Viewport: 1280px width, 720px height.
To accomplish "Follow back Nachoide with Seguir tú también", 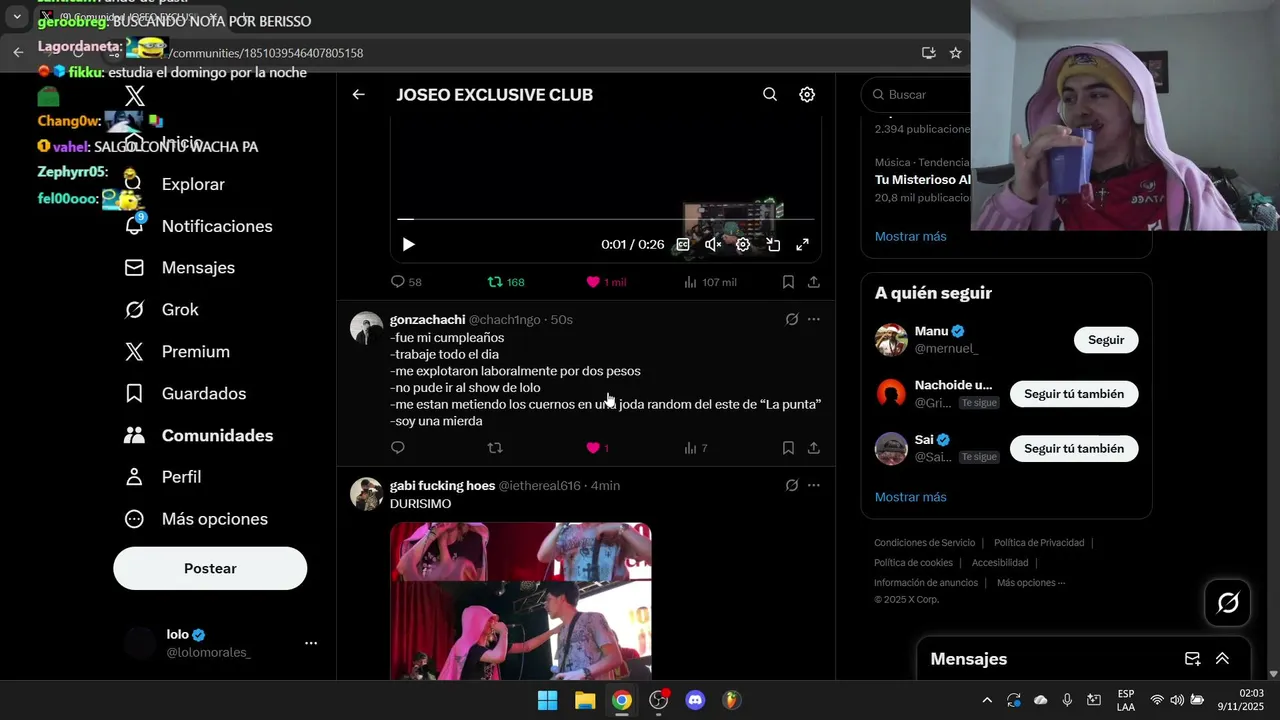I will point(1074,394).
